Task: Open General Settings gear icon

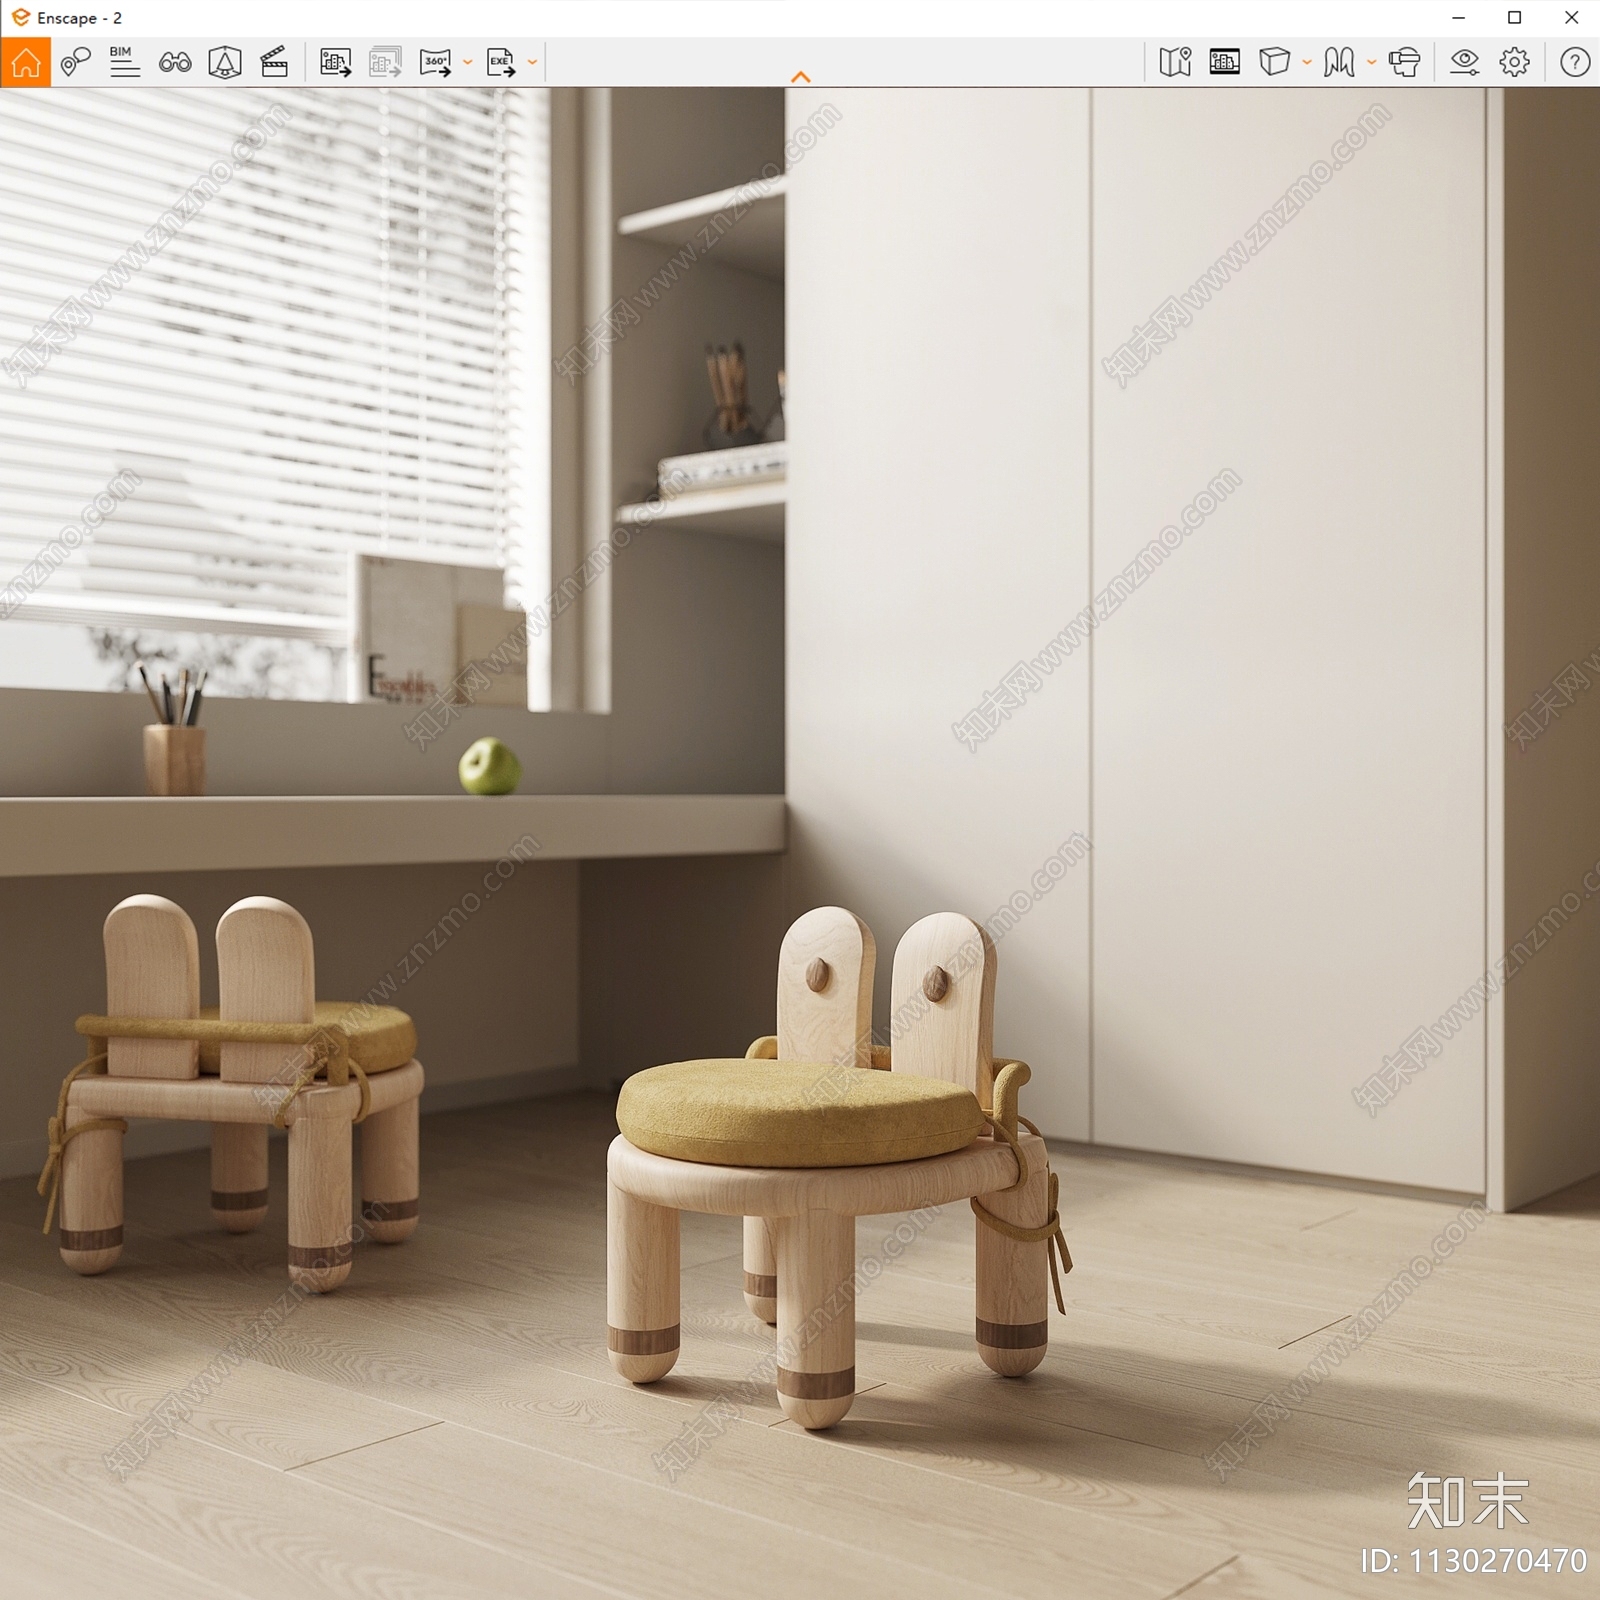Action: click(1515, 62)
